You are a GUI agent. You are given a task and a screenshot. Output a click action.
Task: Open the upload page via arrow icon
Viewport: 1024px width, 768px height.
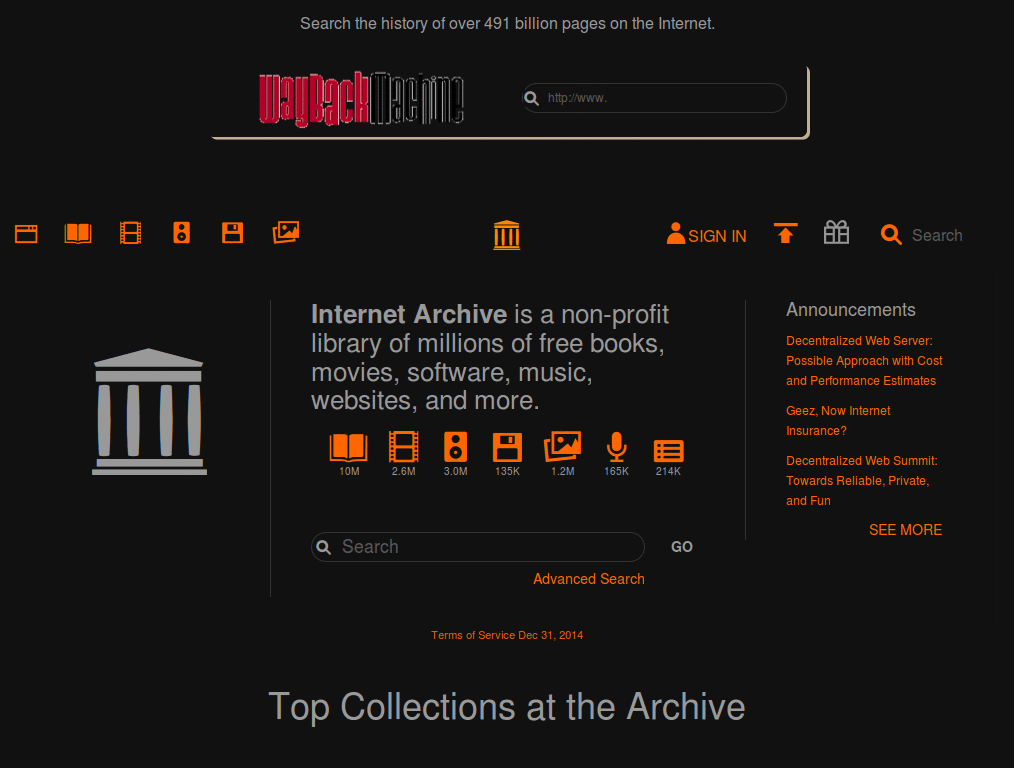click(x=786, y=233)
